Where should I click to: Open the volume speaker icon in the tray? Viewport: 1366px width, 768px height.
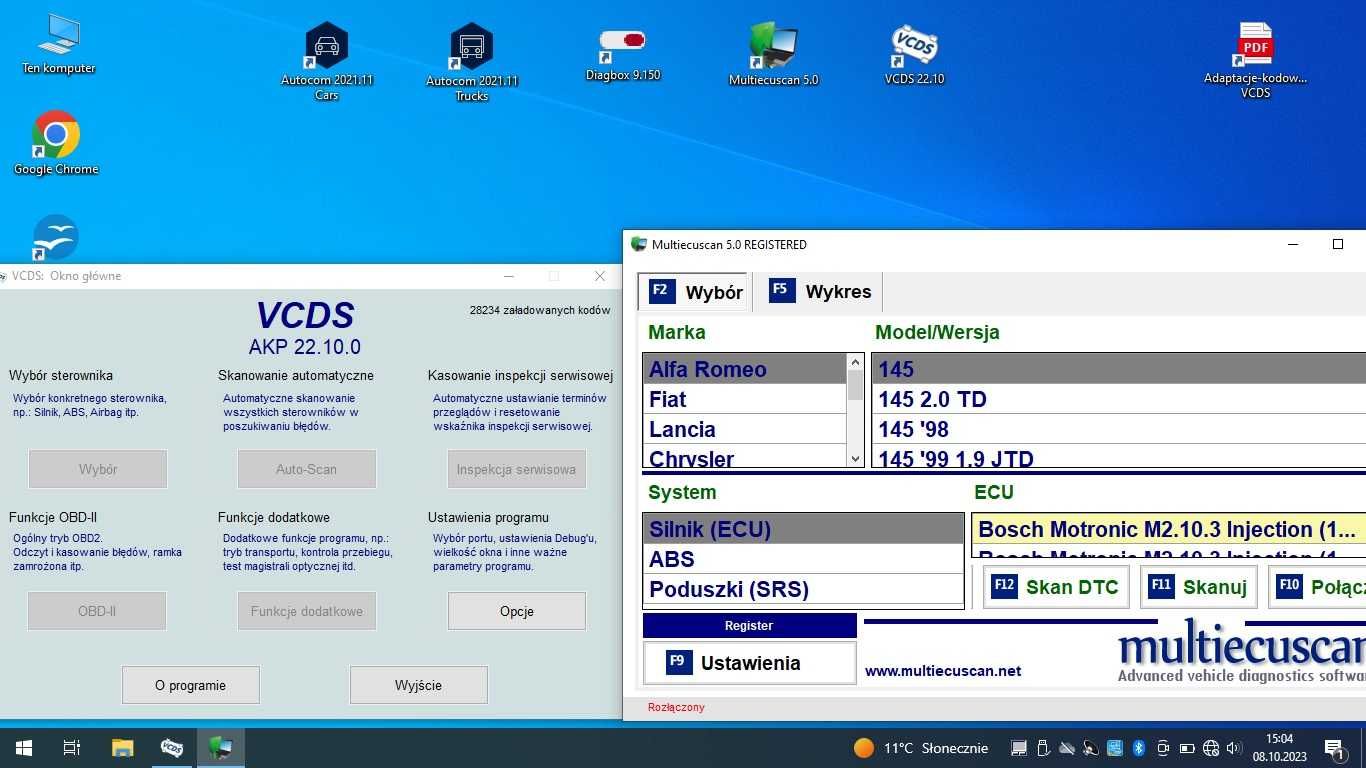point(1234,748)
